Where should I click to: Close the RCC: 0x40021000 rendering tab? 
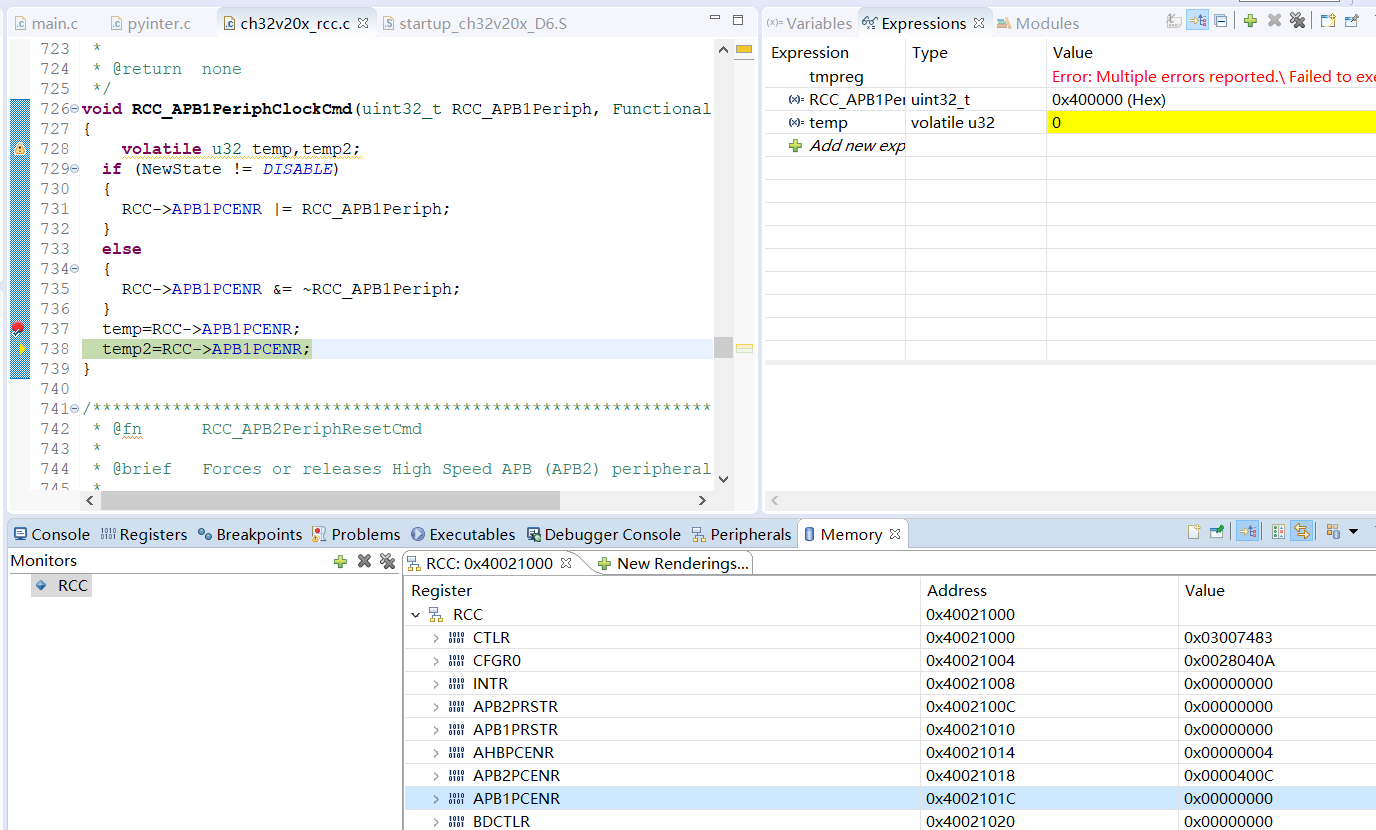tap(565, 563)
